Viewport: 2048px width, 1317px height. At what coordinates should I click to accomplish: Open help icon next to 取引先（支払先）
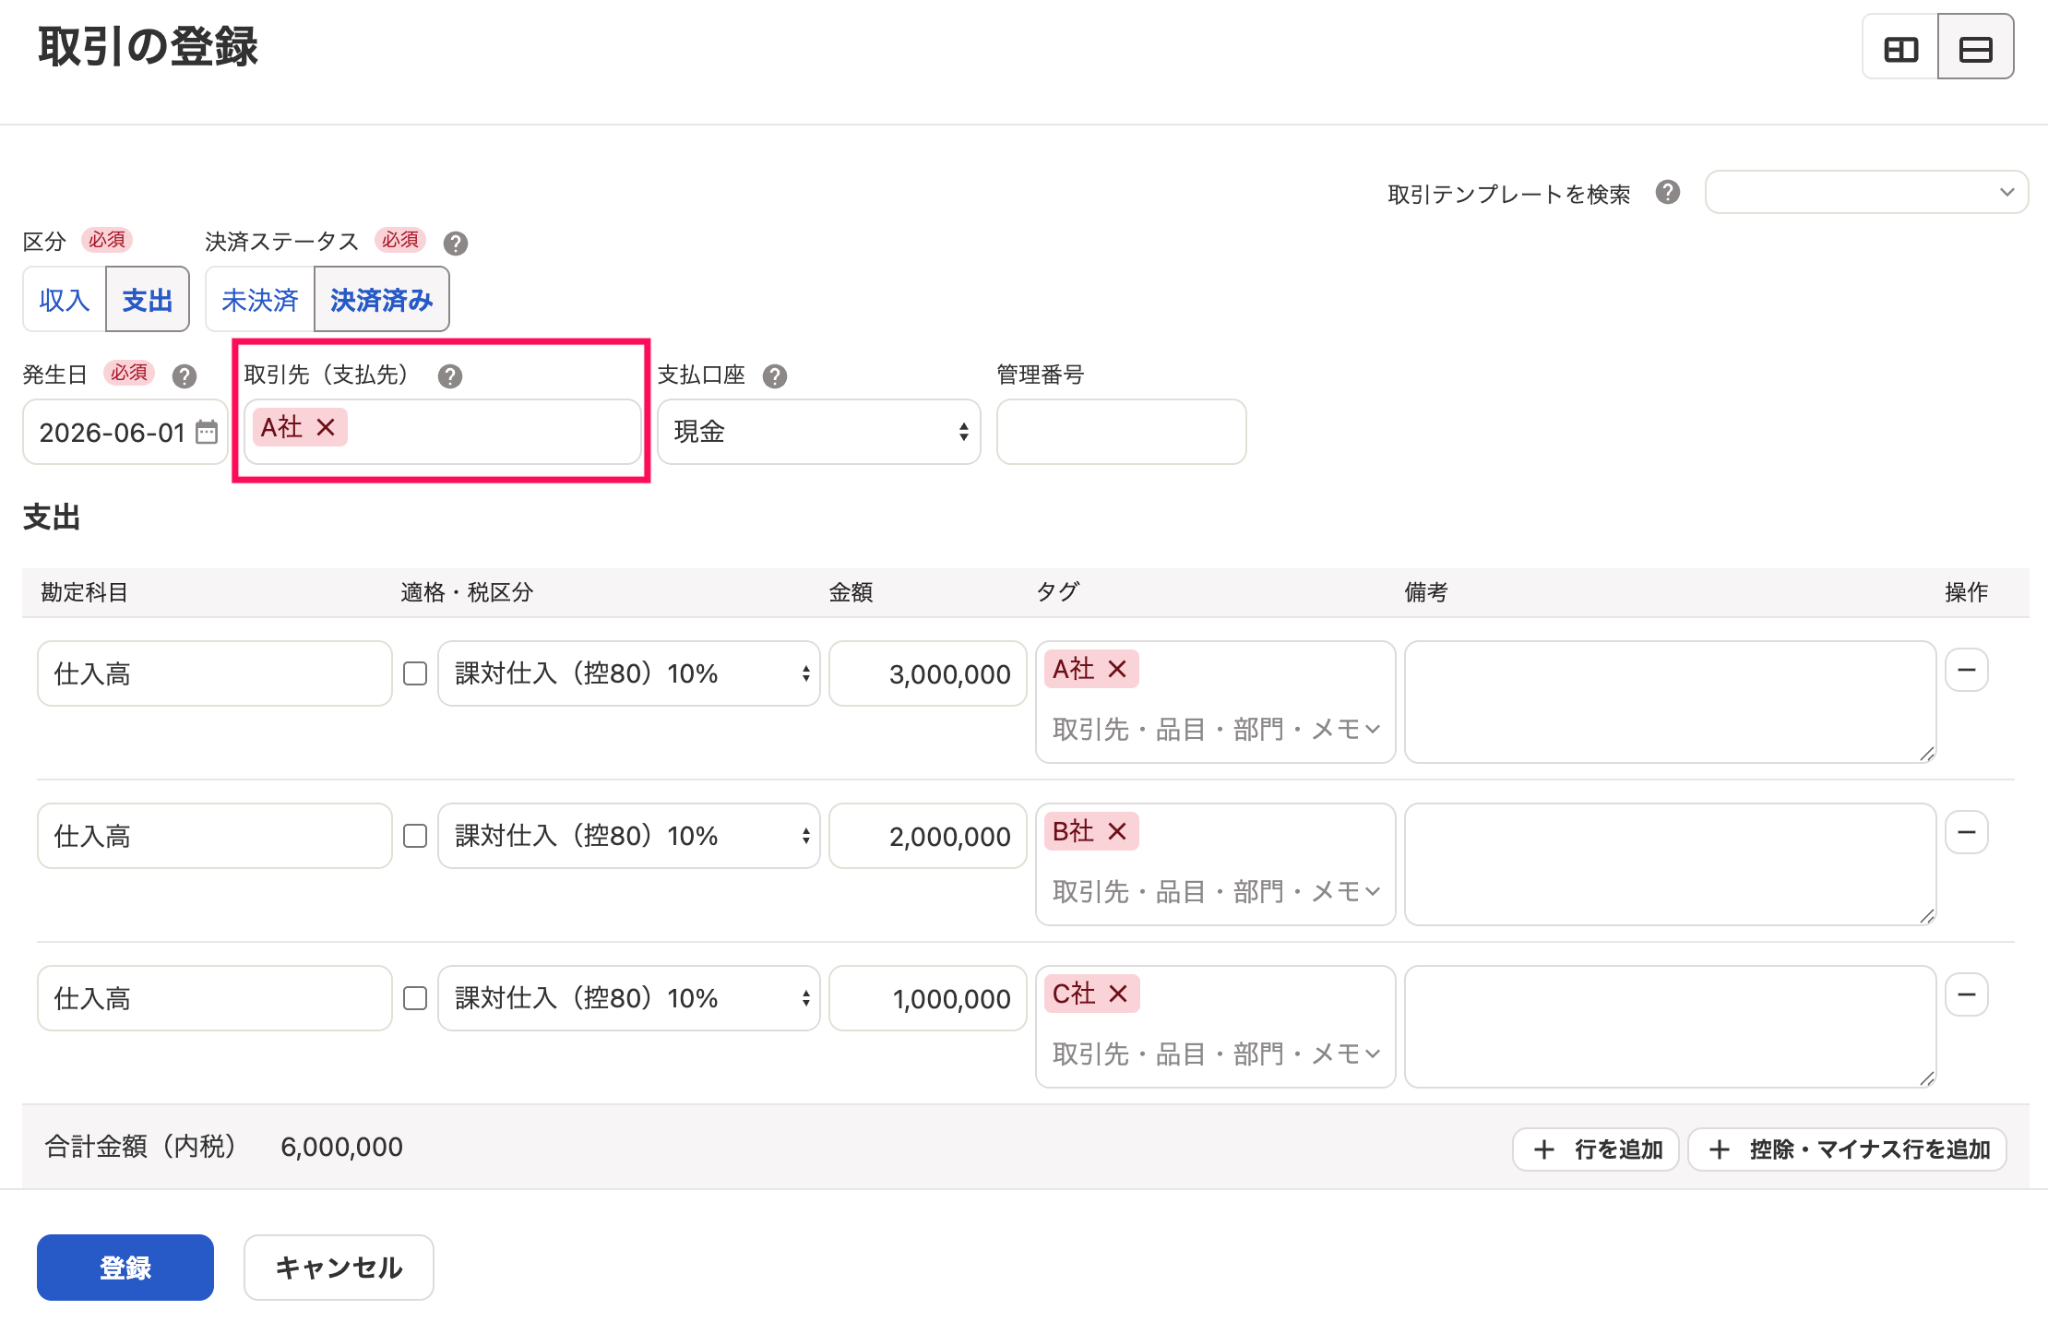point(450,376)
